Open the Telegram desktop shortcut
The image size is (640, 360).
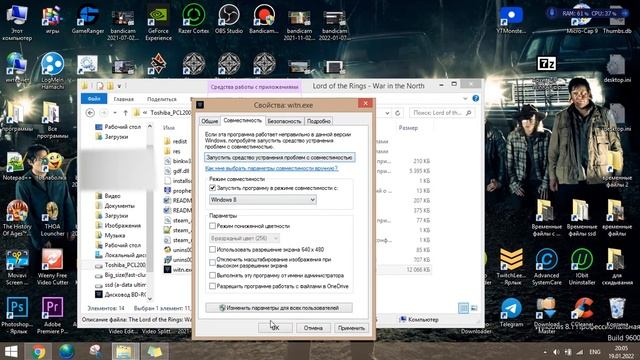coord(511,312)
